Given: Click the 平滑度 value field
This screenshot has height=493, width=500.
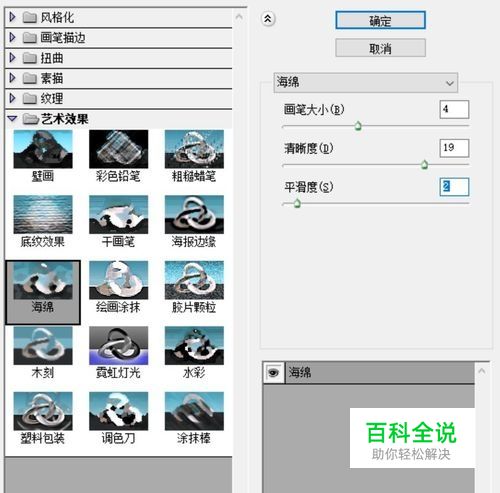Looking at the screenshot, I should (x=454, y=187).
